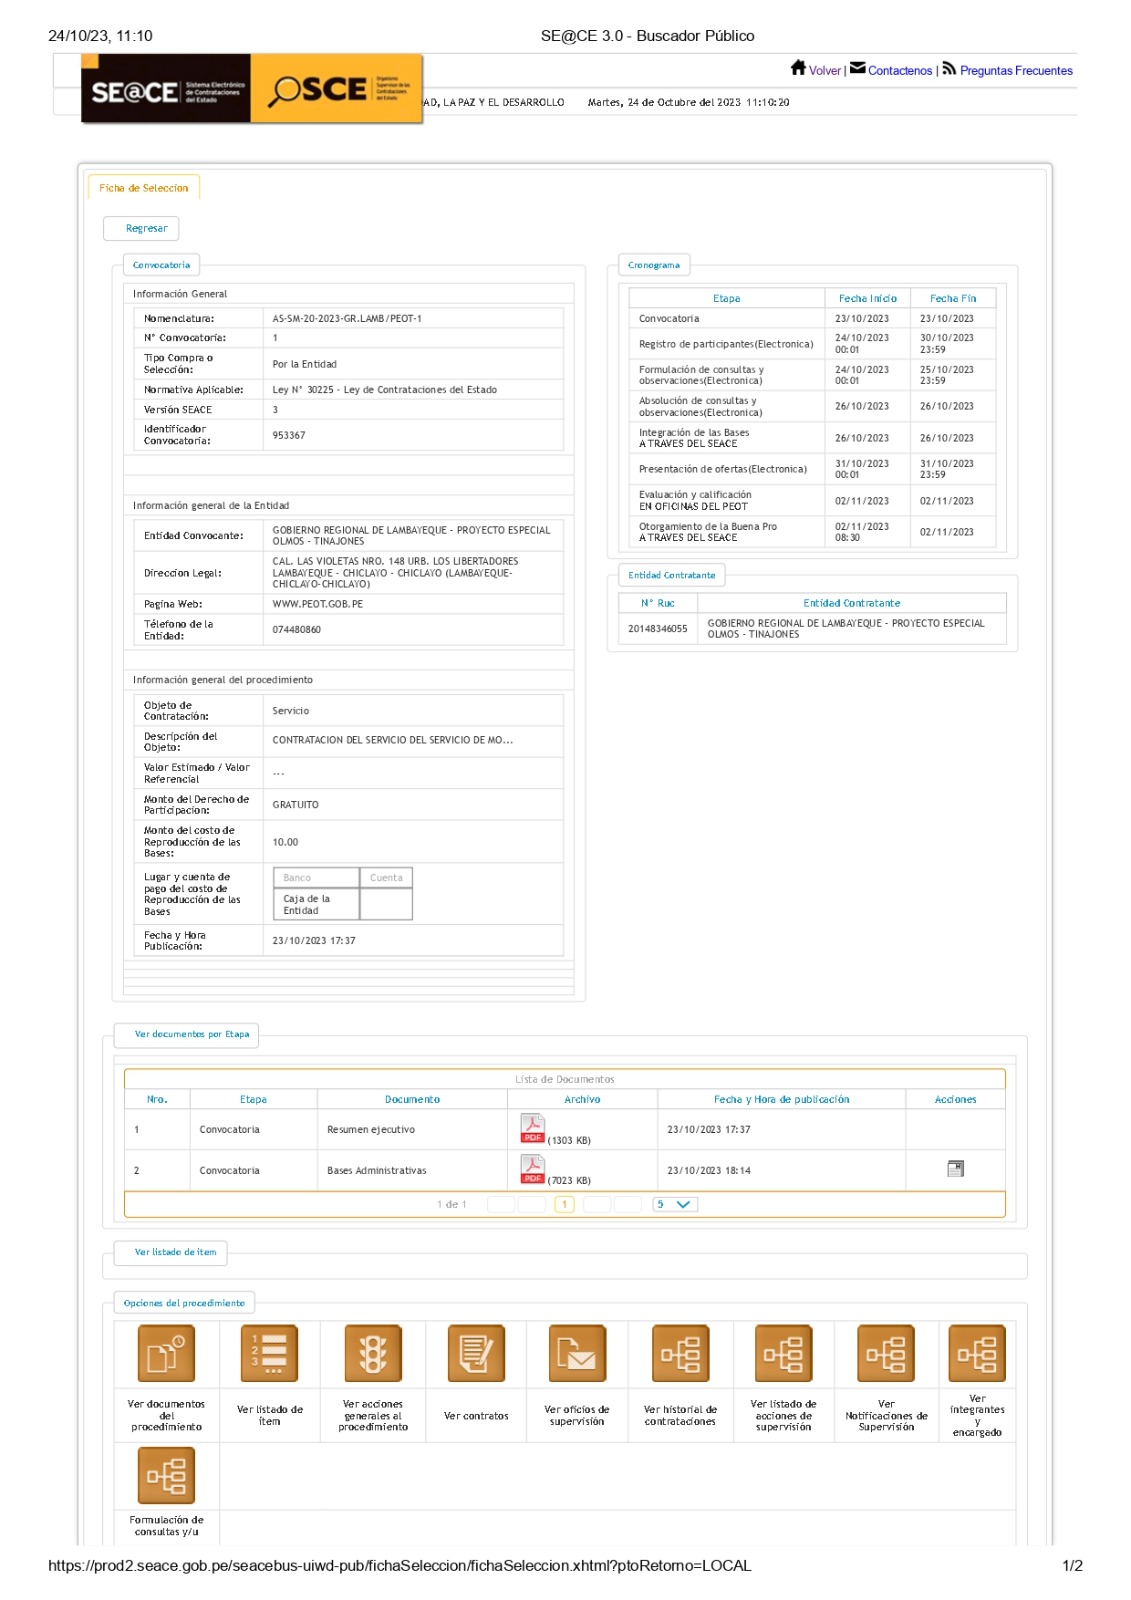Click the N° Ruc column header
This screenshot has width=1131, height=1600.
(658, 603)
